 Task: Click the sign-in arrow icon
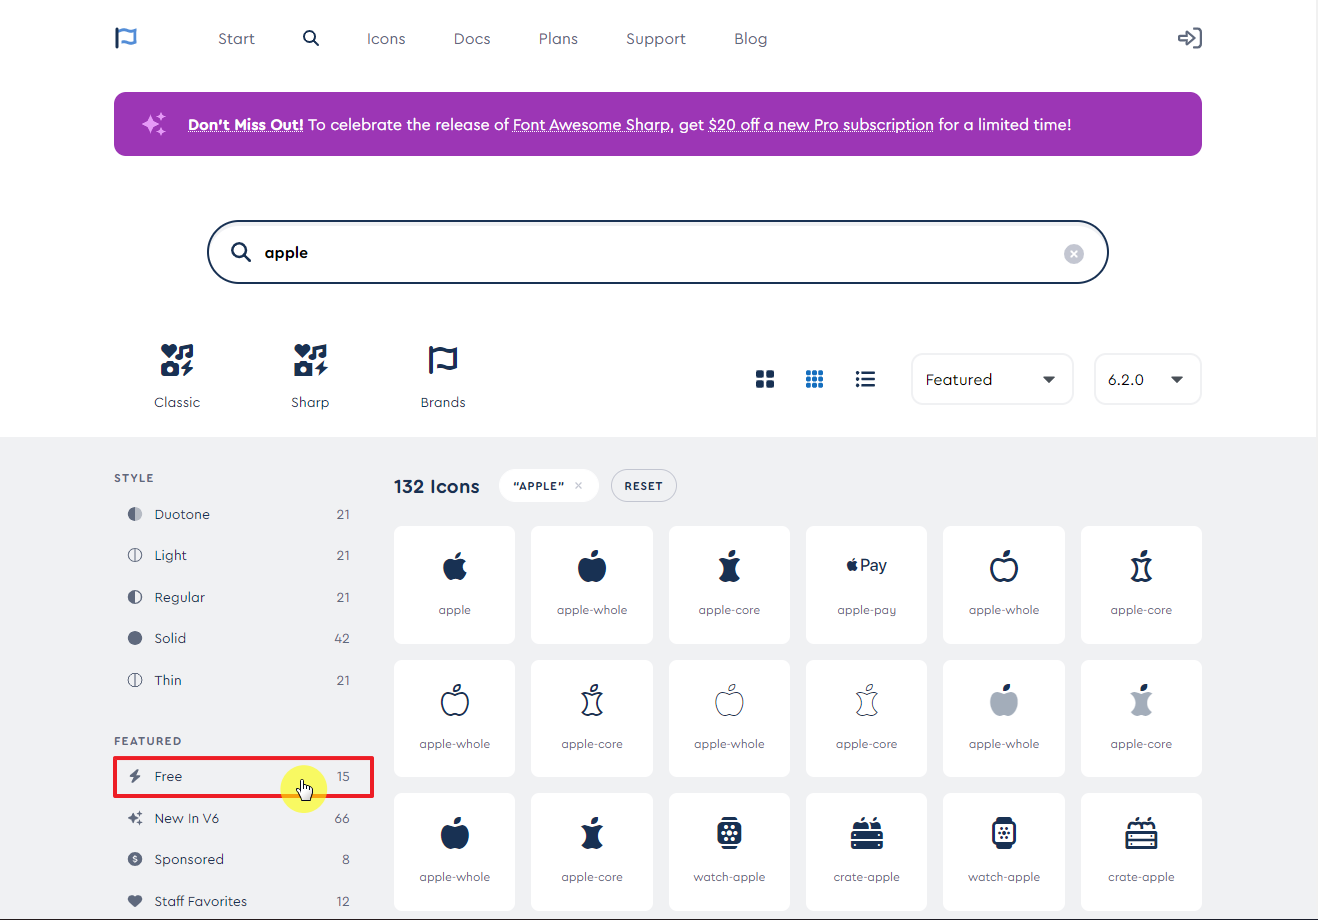[1189, 38]
